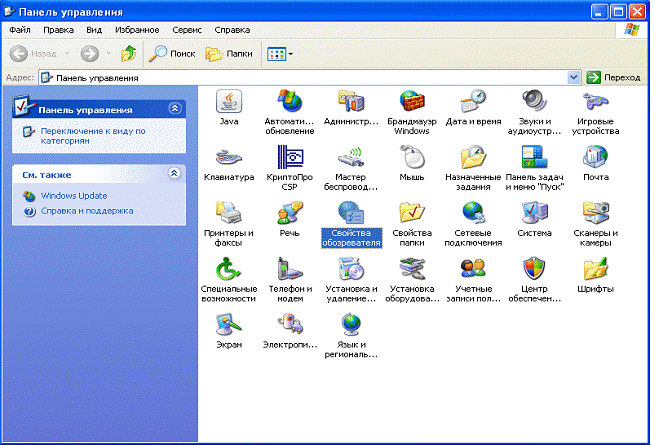Expand the address bar dropdown
This screenshot has width=654, height=445.
coord(574,78)
